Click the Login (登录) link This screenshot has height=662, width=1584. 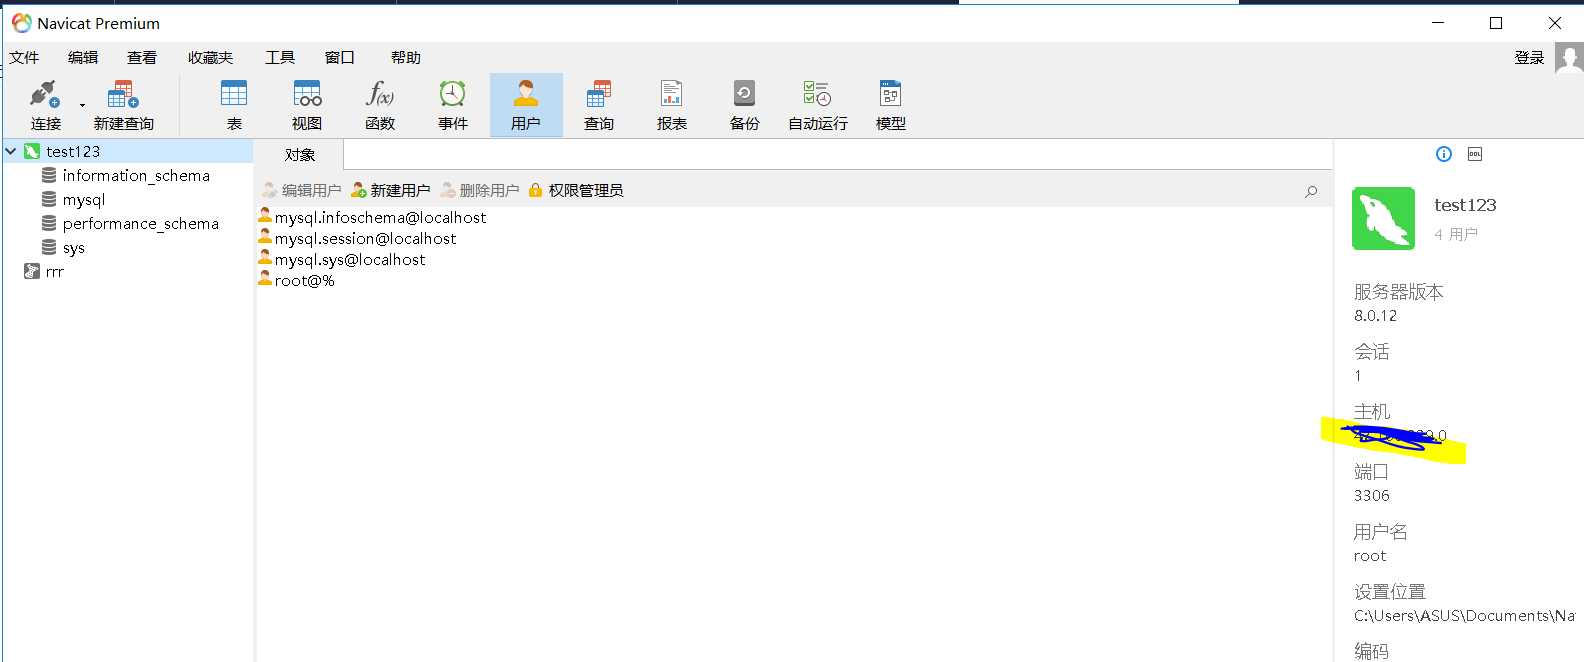pos(1529,57)
